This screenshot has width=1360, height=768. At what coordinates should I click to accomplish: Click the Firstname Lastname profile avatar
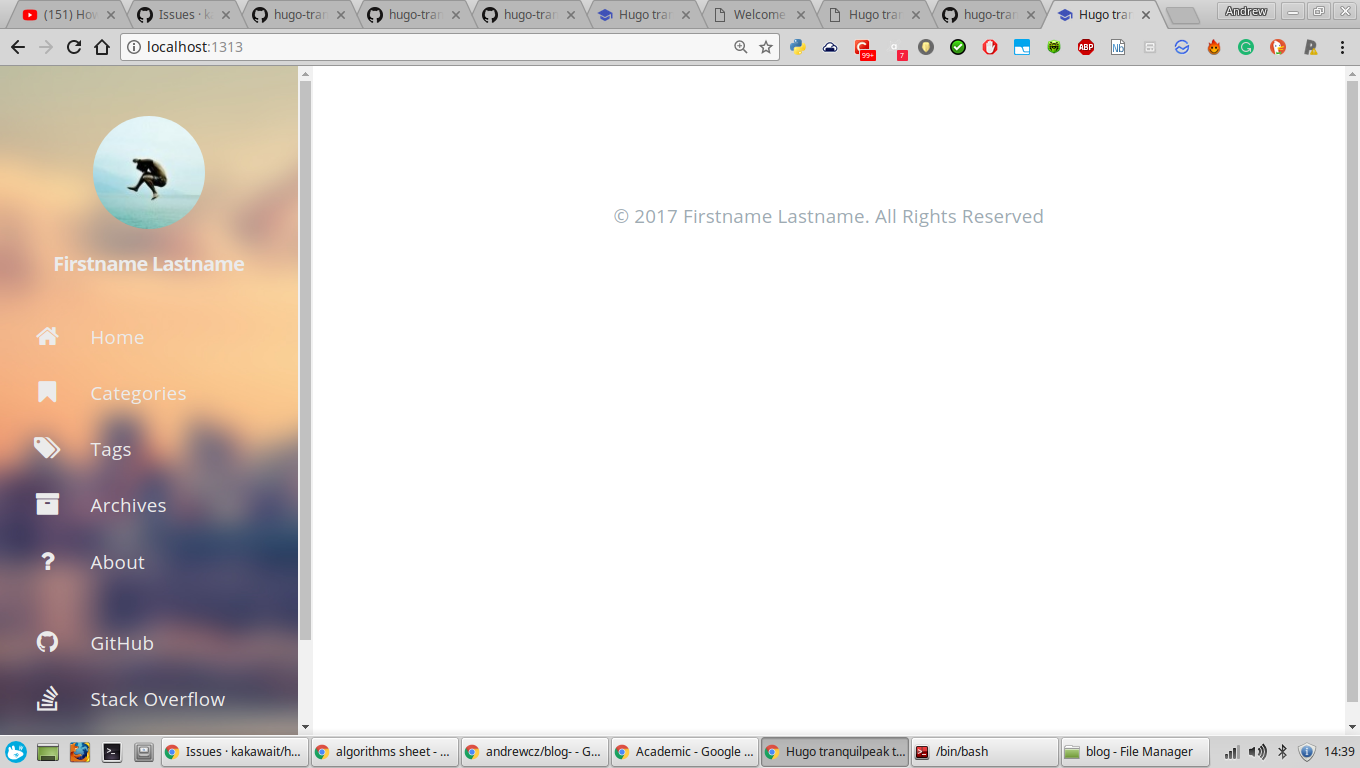pos(148,172)
